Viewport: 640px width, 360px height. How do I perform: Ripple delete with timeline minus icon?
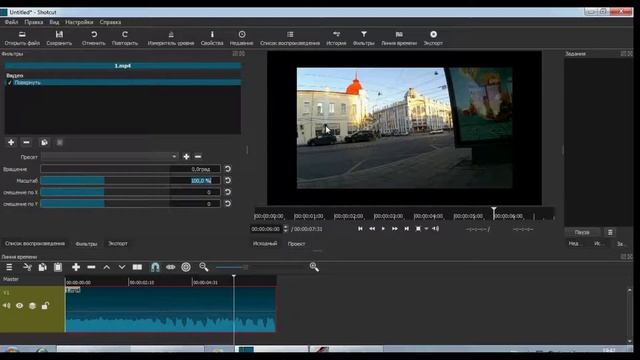(x=91, y=267)
